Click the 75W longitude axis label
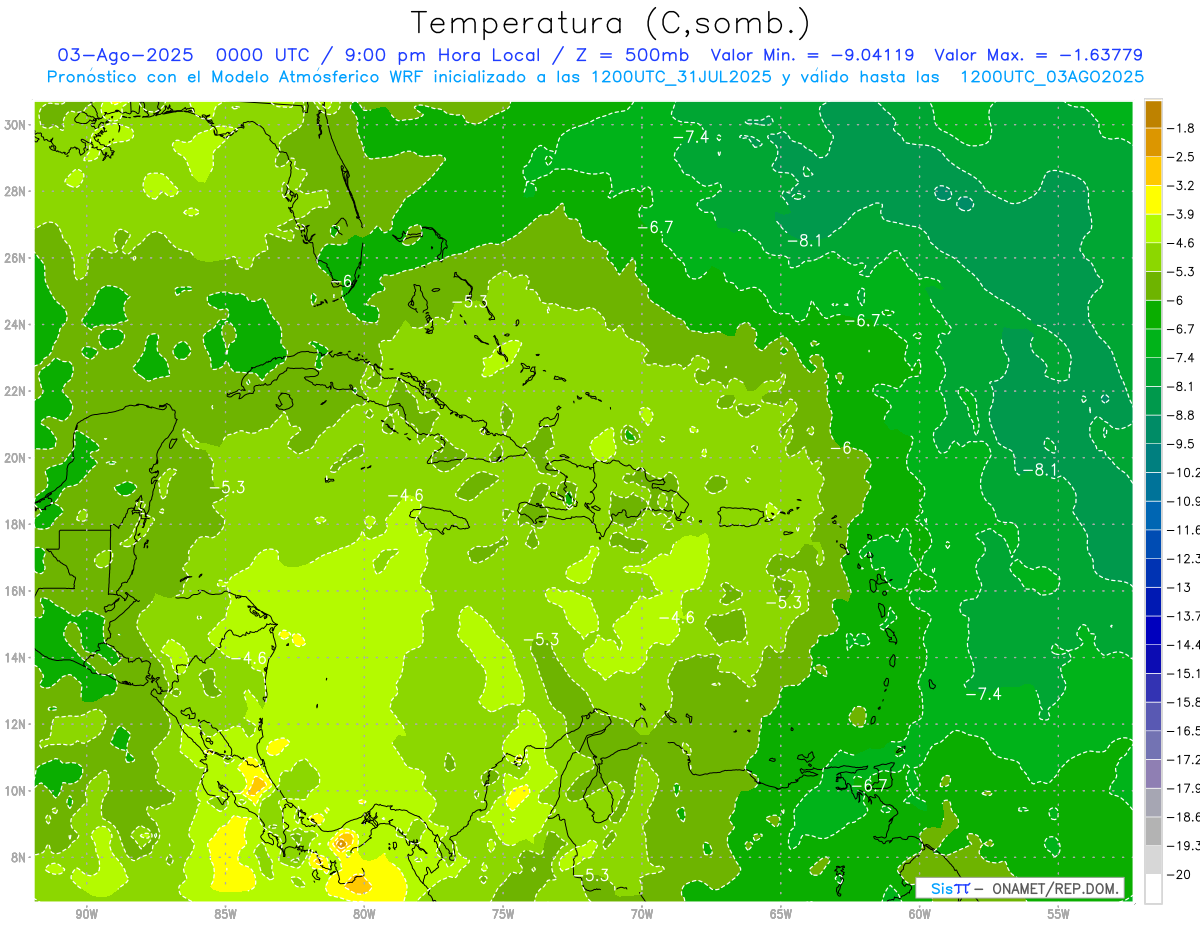This screenshot has width=1200, height=927. pyautogui.click(x=503, y=914)
